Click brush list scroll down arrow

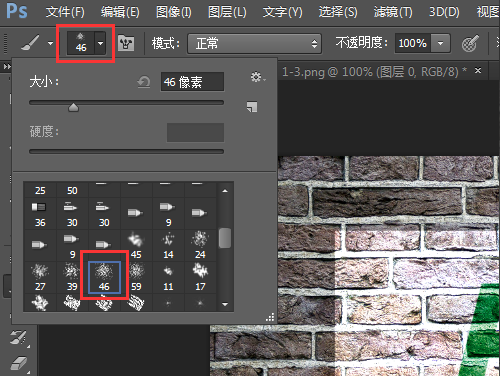(x=225, y=304)
